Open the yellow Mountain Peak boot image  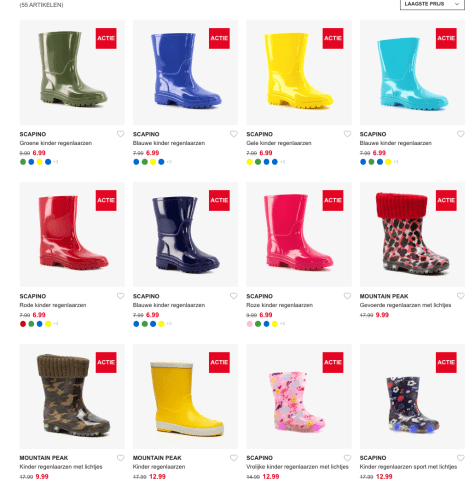185,396
